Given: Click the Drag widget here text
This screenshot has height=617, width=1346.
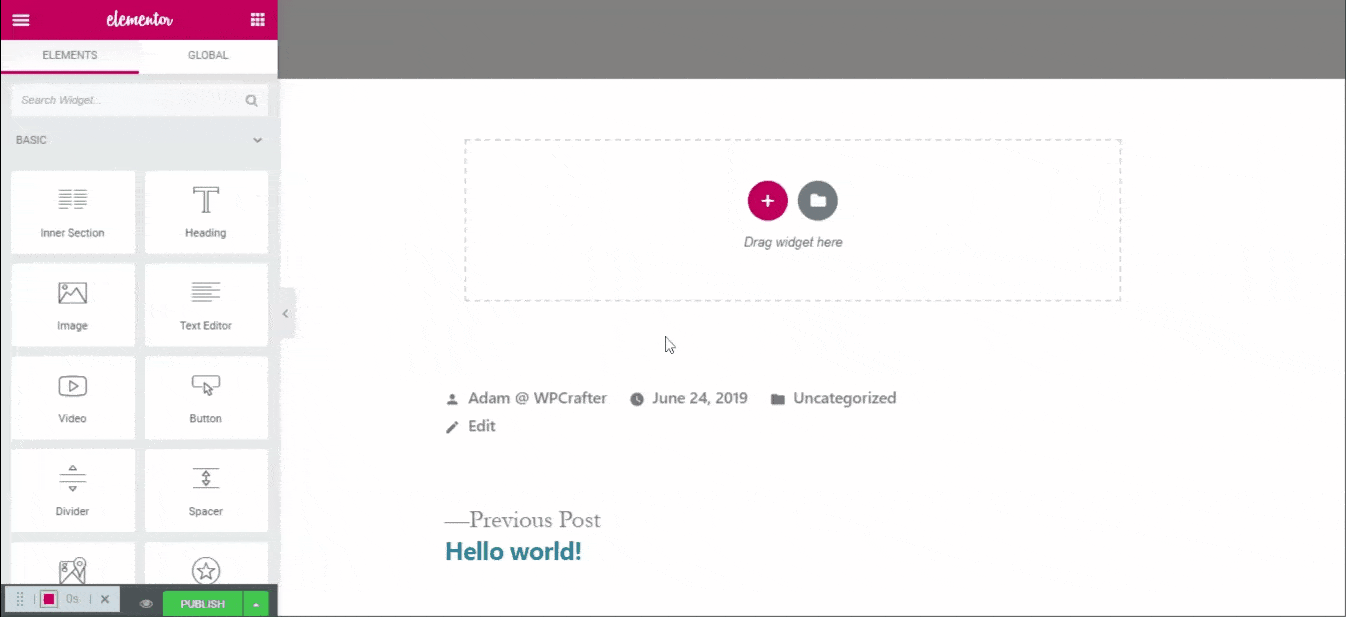Looking at the screenshot, I should (x=793, y=242).
